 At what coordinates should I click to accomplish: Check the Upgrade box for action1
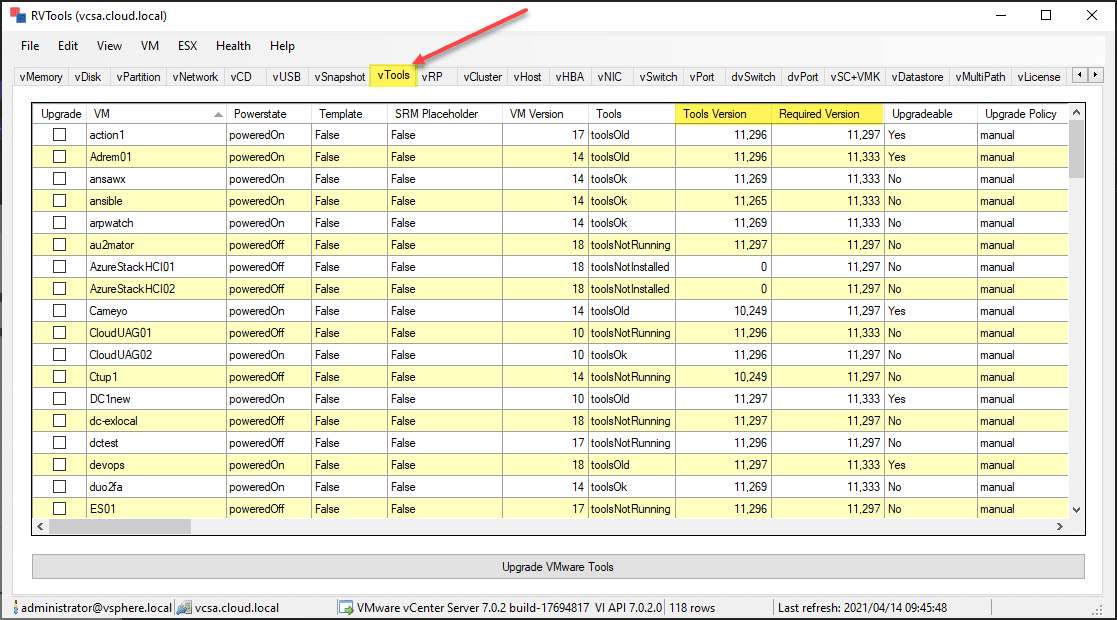[60, 135]
